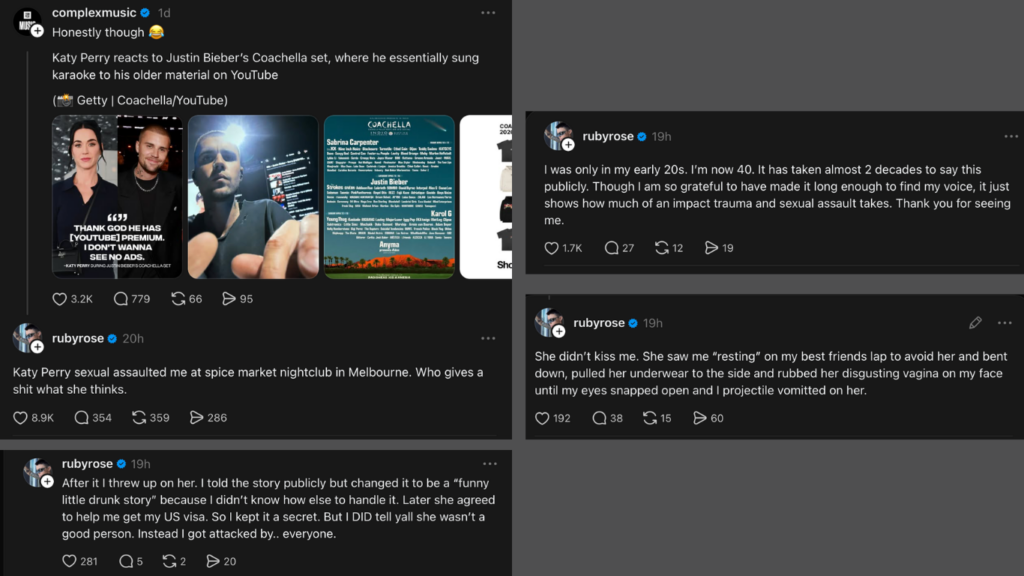Like the rubyrose post with 8.9K likes
This screenshot has width=1024, height=576.
pyautogui.click(x=21, y=418)
